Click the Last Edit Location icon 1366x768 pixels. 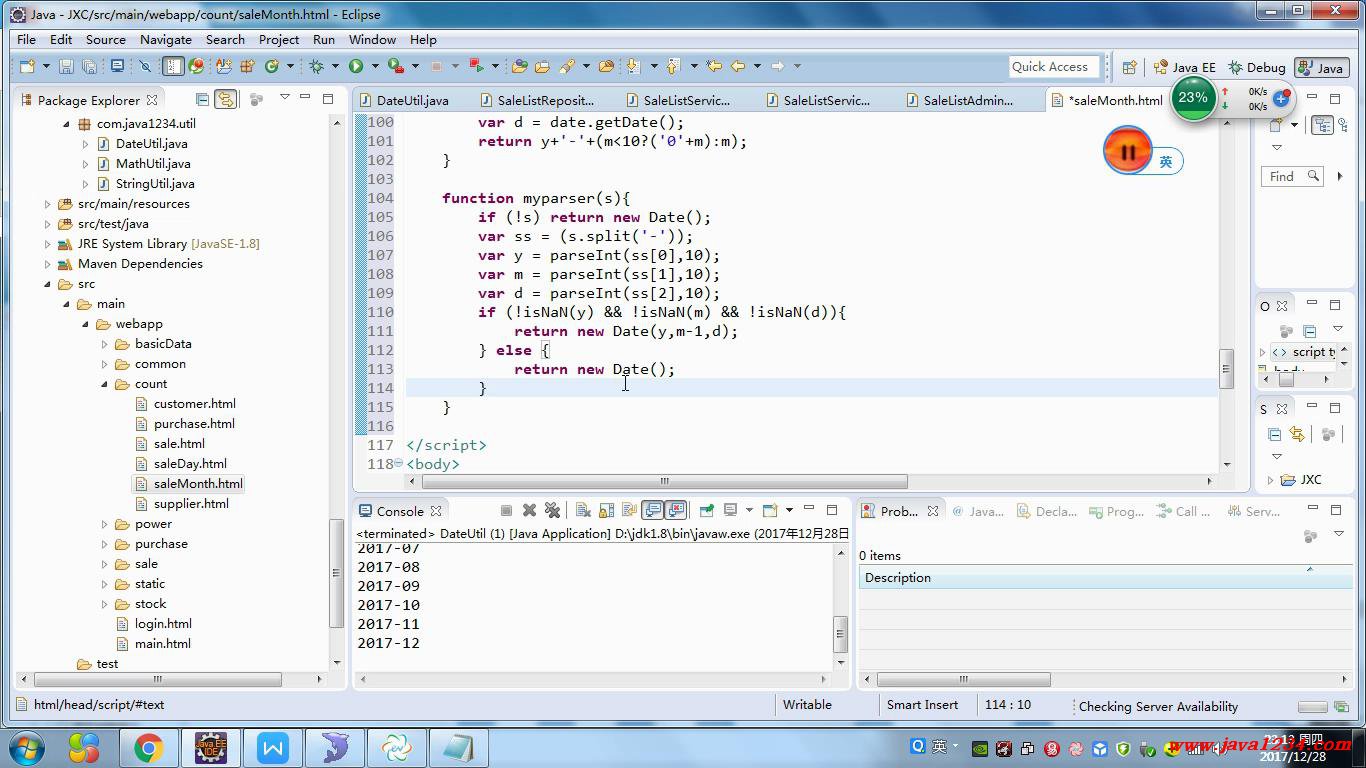pyautogui.click(x=714, y=66)
